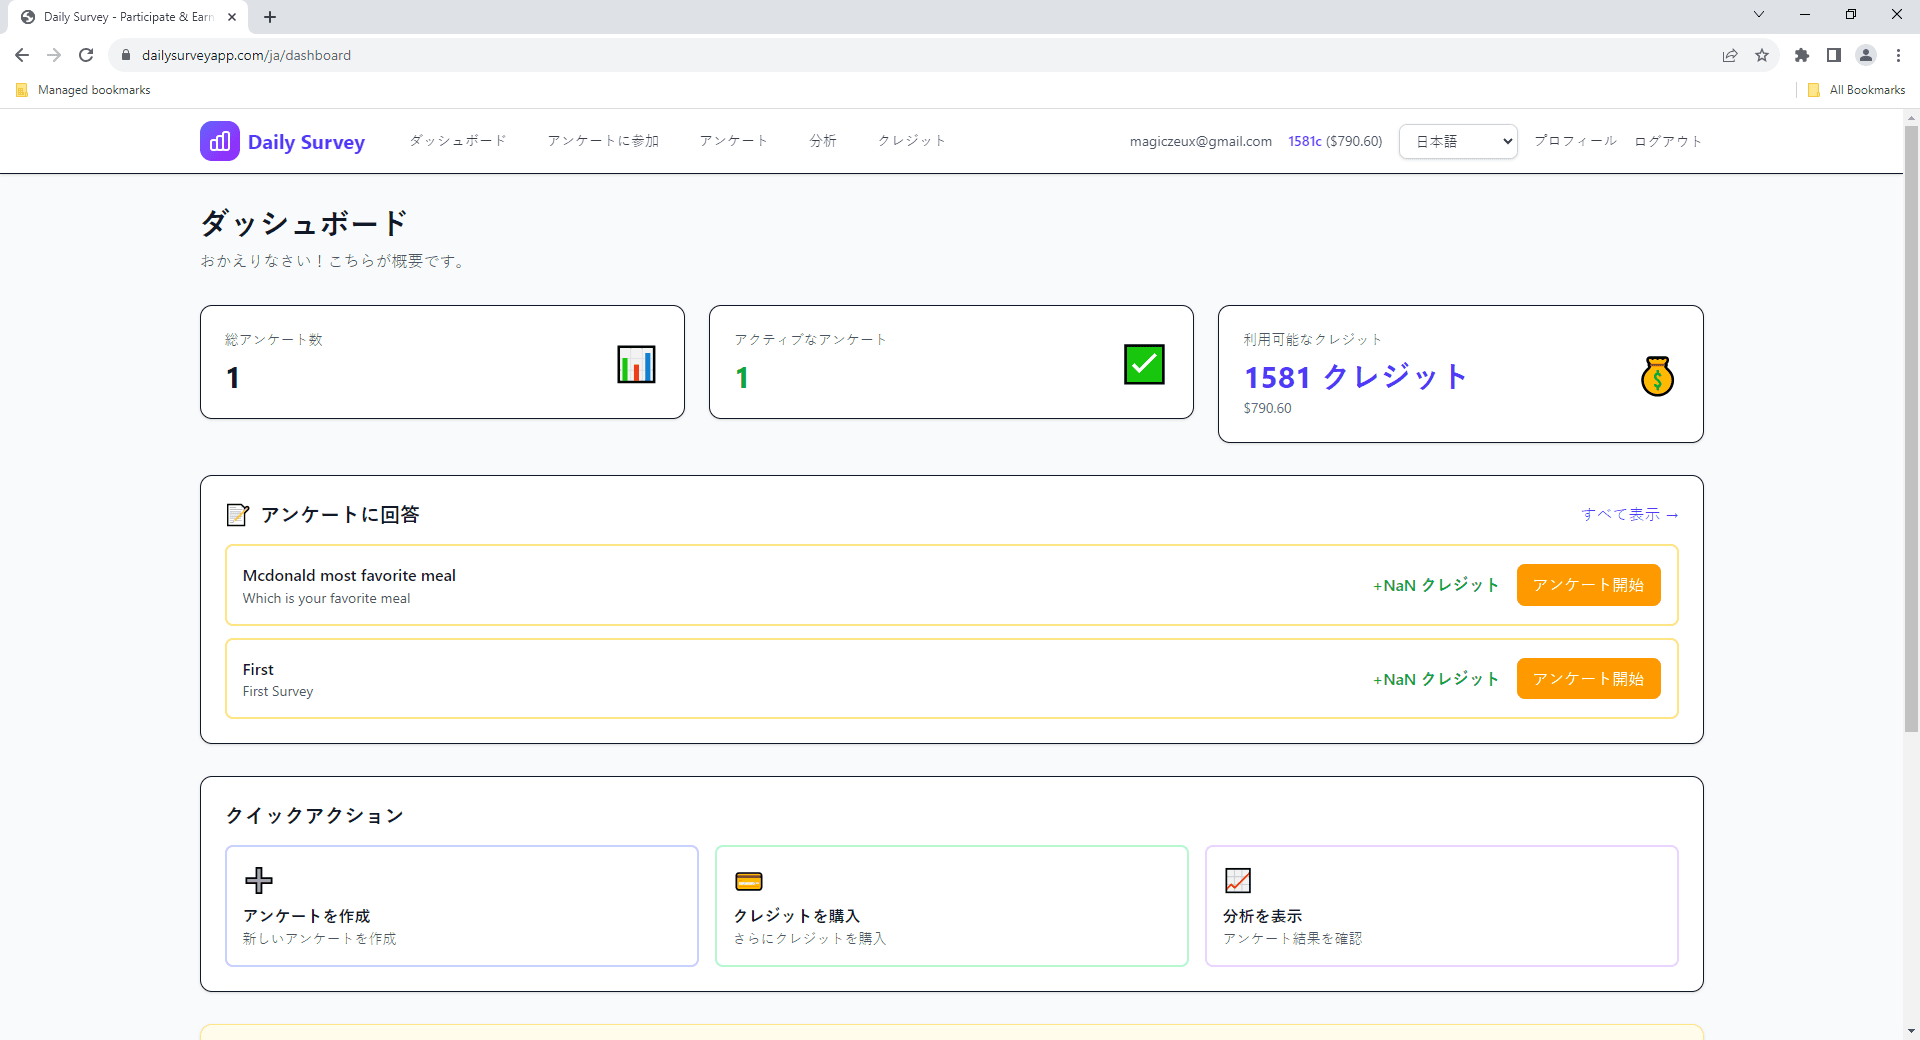Toggle the bookmark star for this page
The height and width of the screenshot is (1040, 1920).
pyautogui.click(x=1763, y=55)
